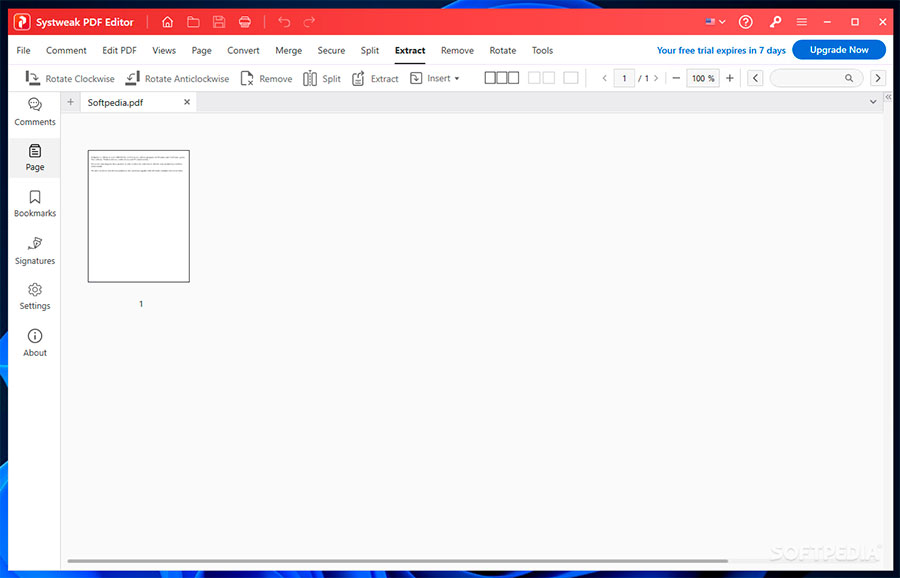Click the Home icon in title bar
Image resolution: width=900 pixels, height=578 pixels.
(167, 21)
